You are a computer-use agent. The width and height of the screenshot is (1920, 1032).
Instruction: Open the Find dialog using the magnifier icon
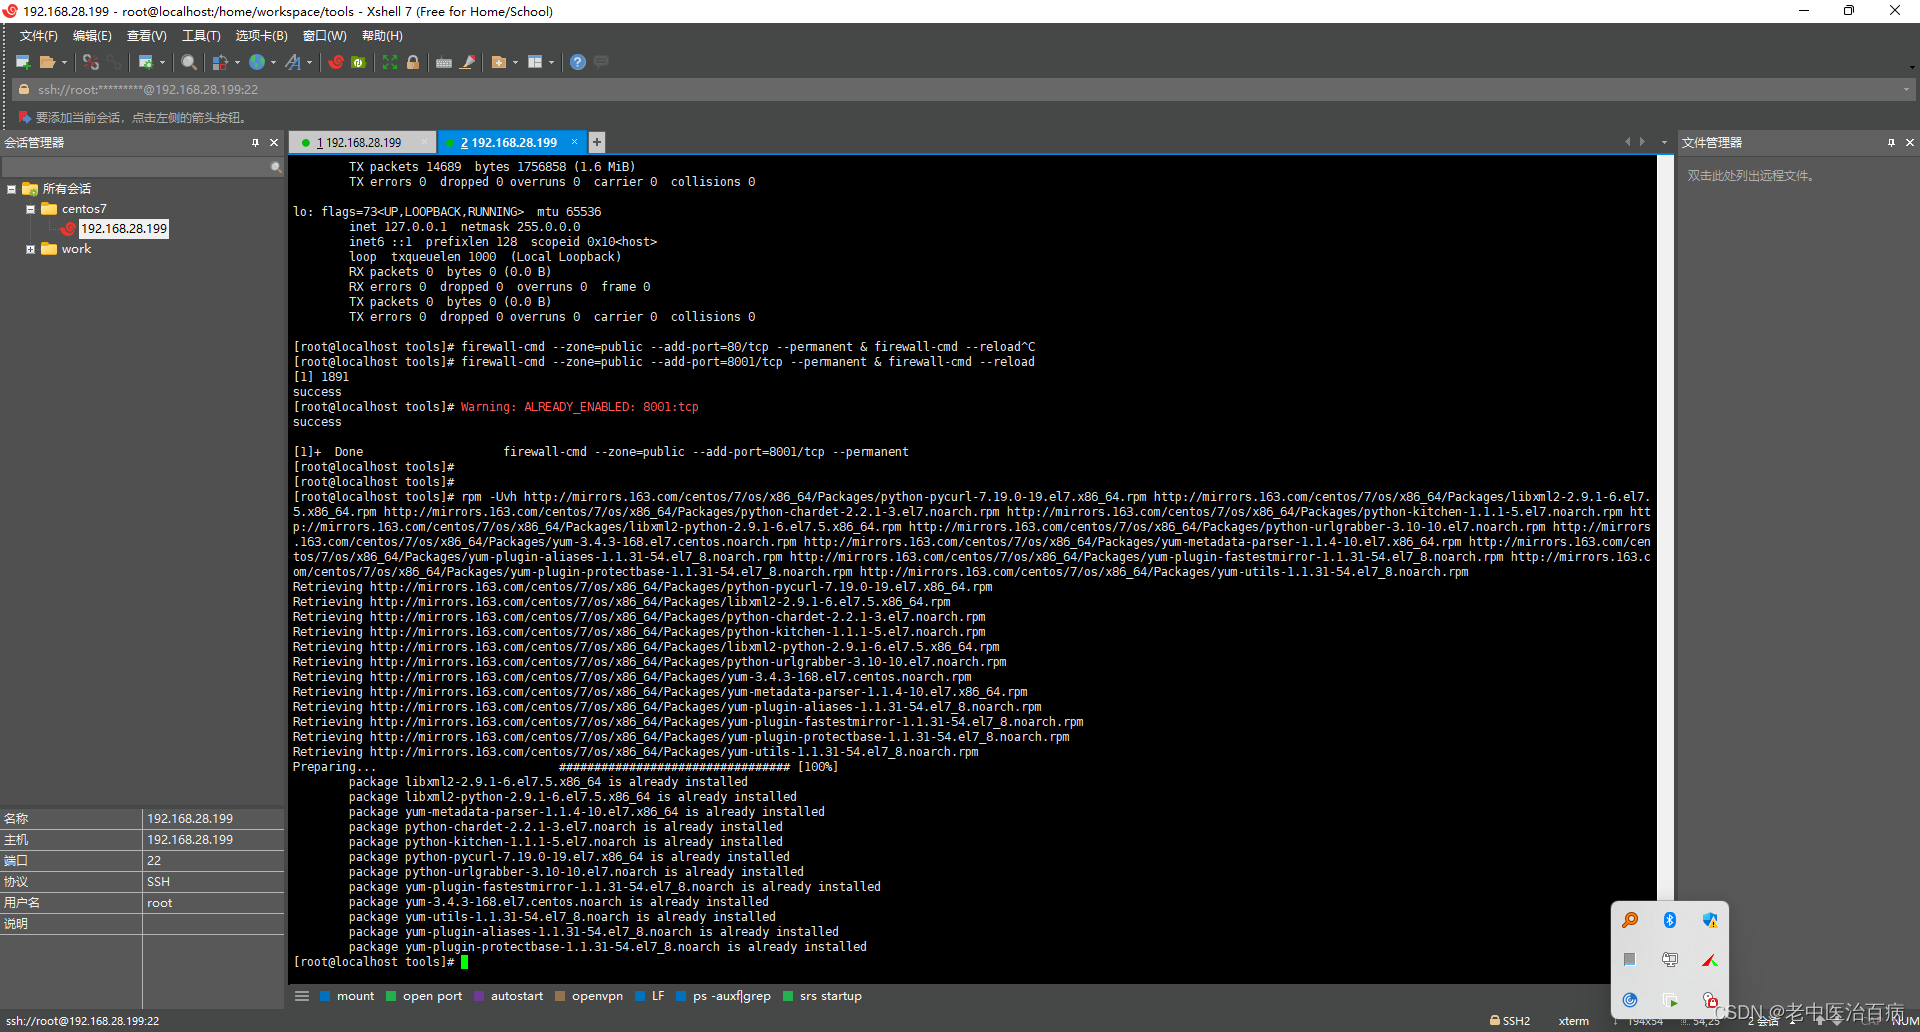(x=188, y=62)
